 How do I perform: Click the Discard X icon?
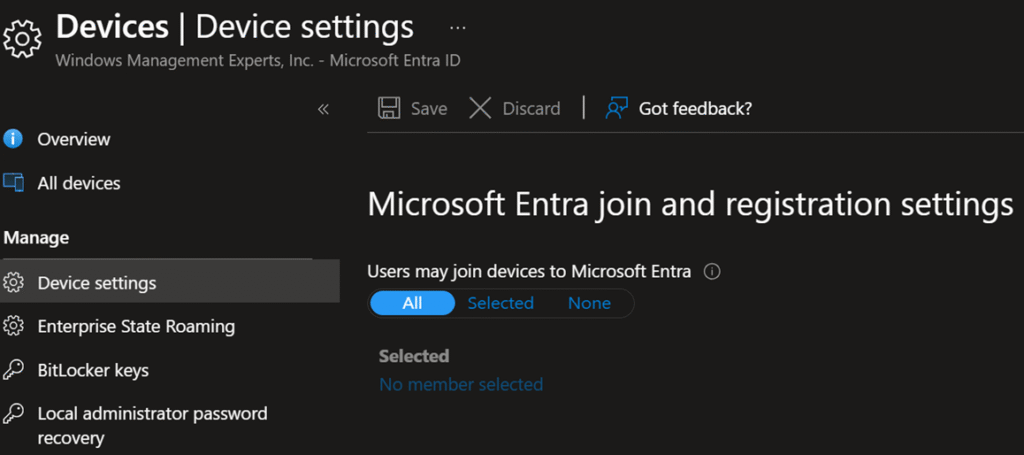[480, 108]
